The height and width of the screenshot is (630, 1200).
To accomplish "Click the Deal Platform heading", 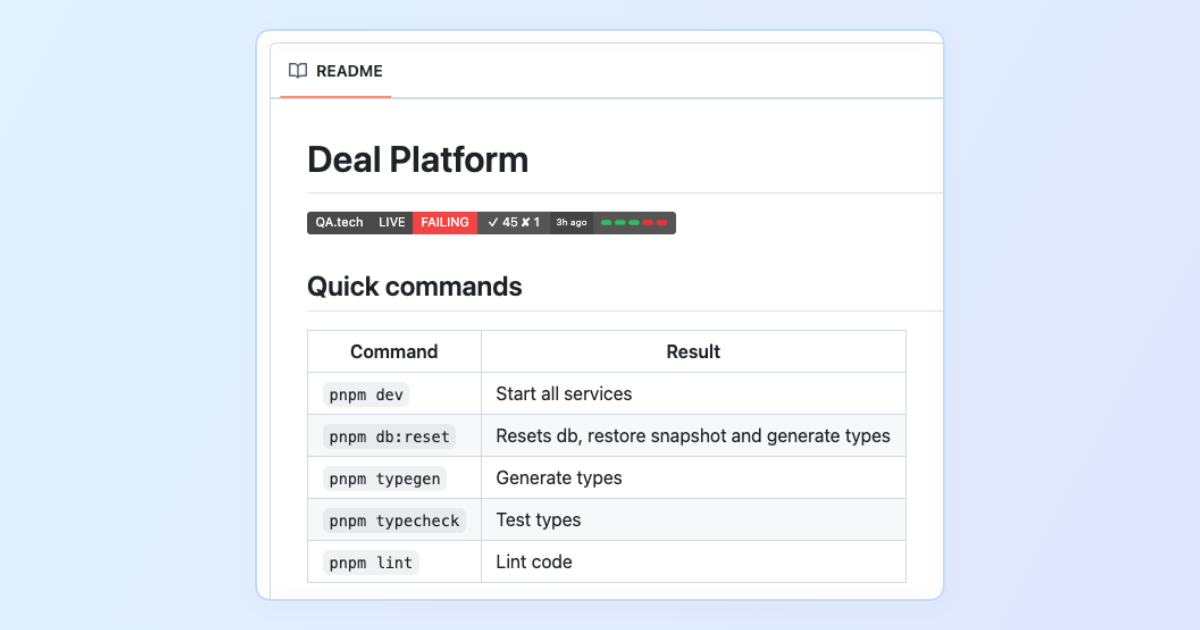I will coord(417,160).
